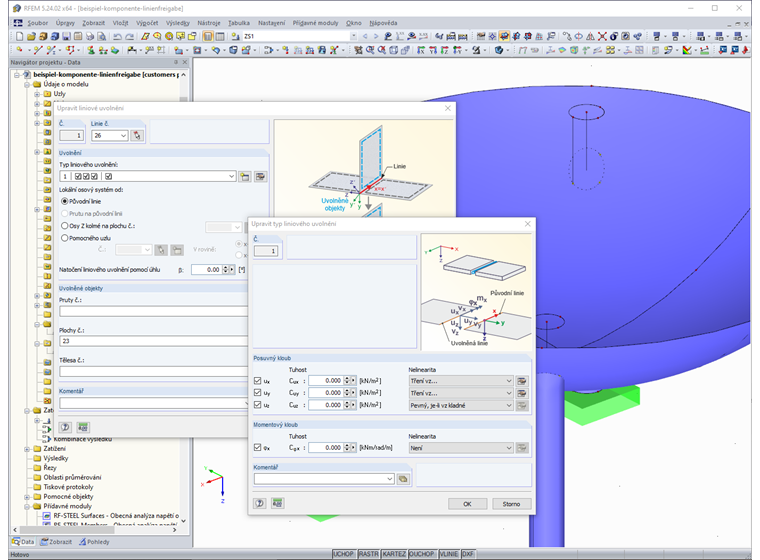
Task: Toggle KARTEZ status bar button
Action: (394, 554)
